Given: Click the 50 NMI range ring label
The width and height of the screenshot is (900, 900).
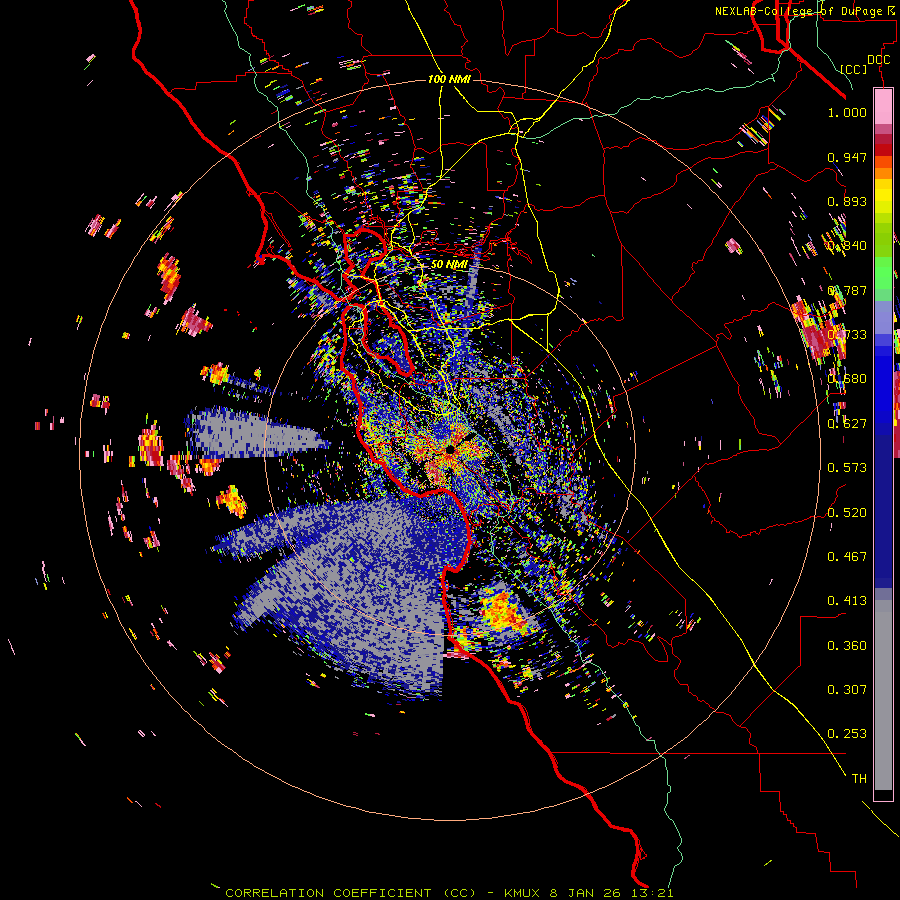Looking at the screenshot, I should pos(449,265).
